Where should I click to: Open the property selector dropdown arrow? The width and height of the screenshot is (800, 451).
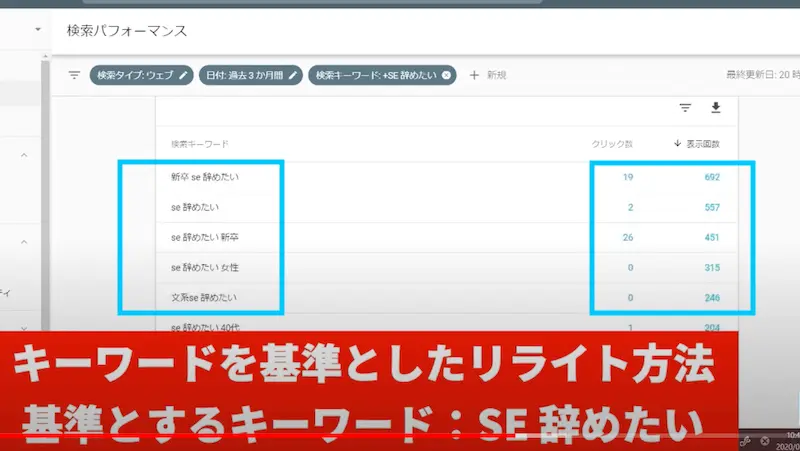(x=38, y=30)
